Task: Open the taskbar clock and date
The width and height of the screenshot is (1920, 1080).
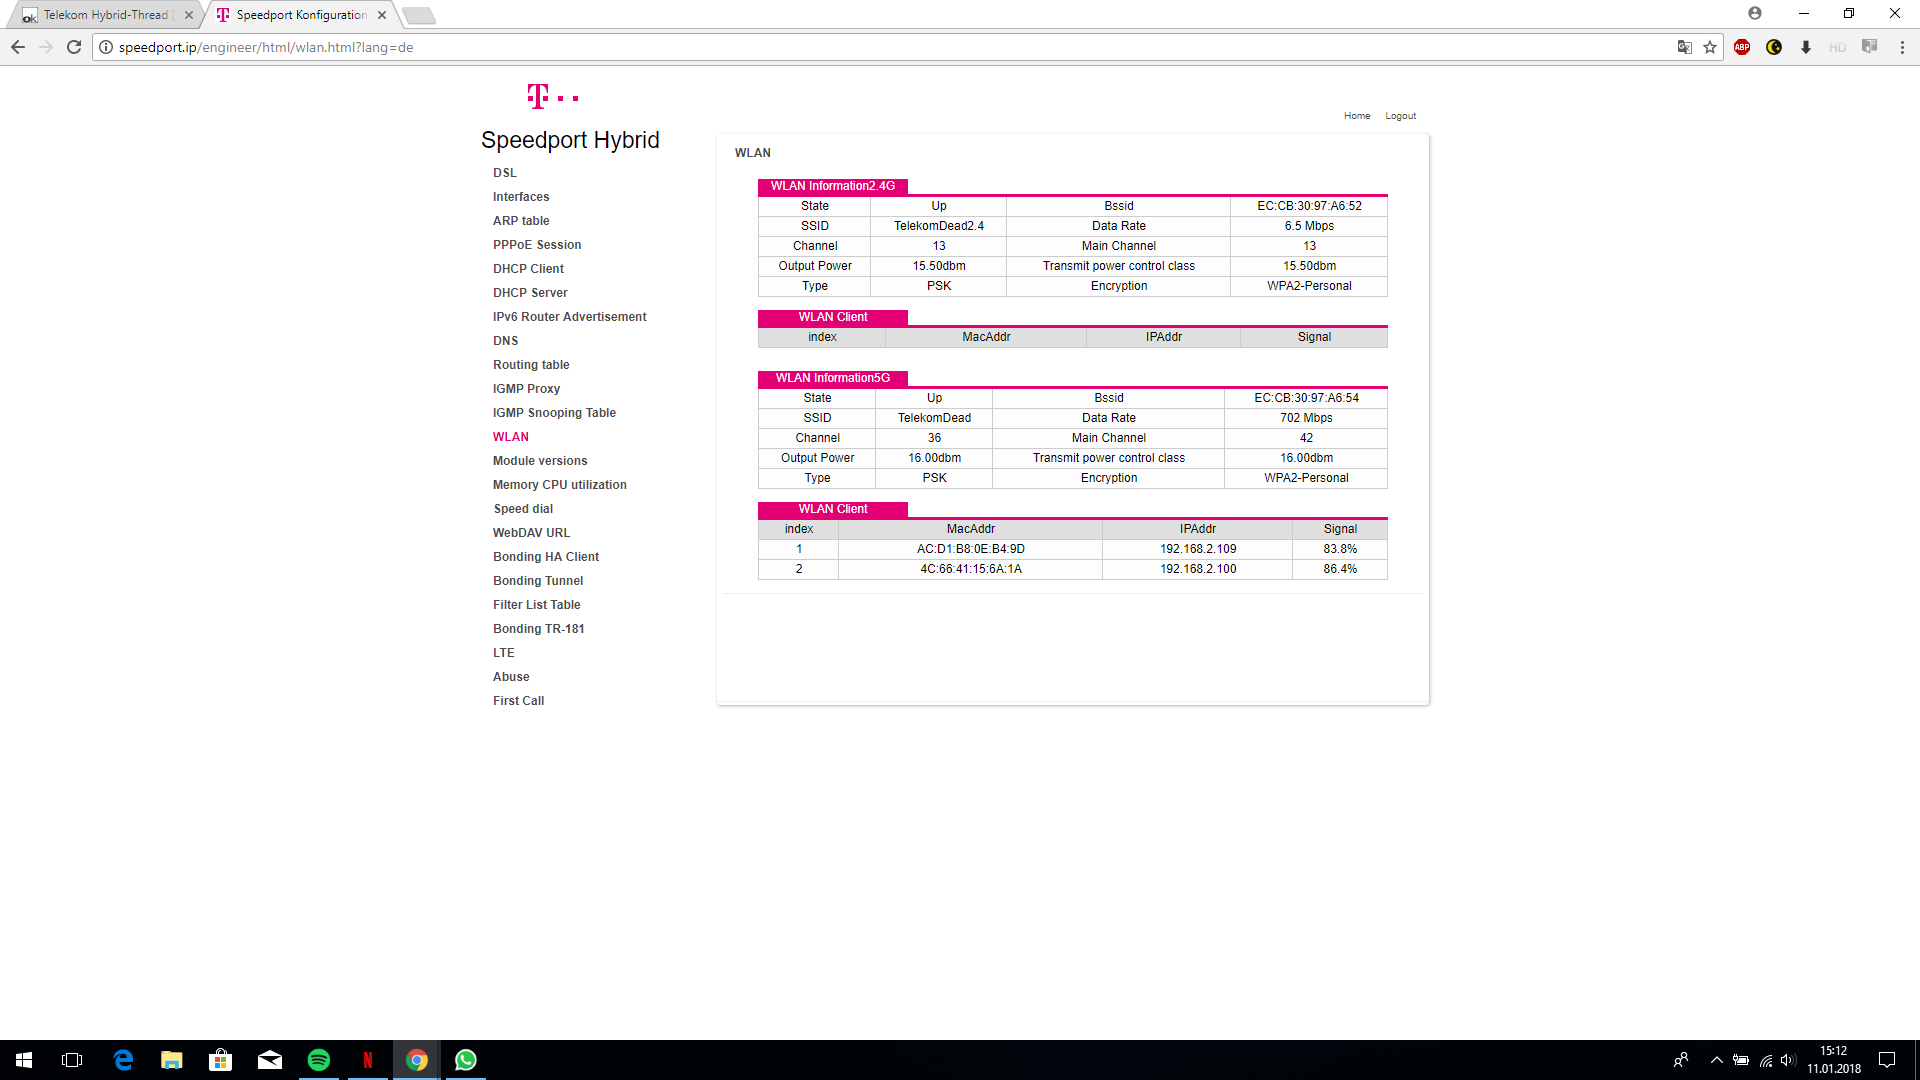Action: pos(1834,1060)
